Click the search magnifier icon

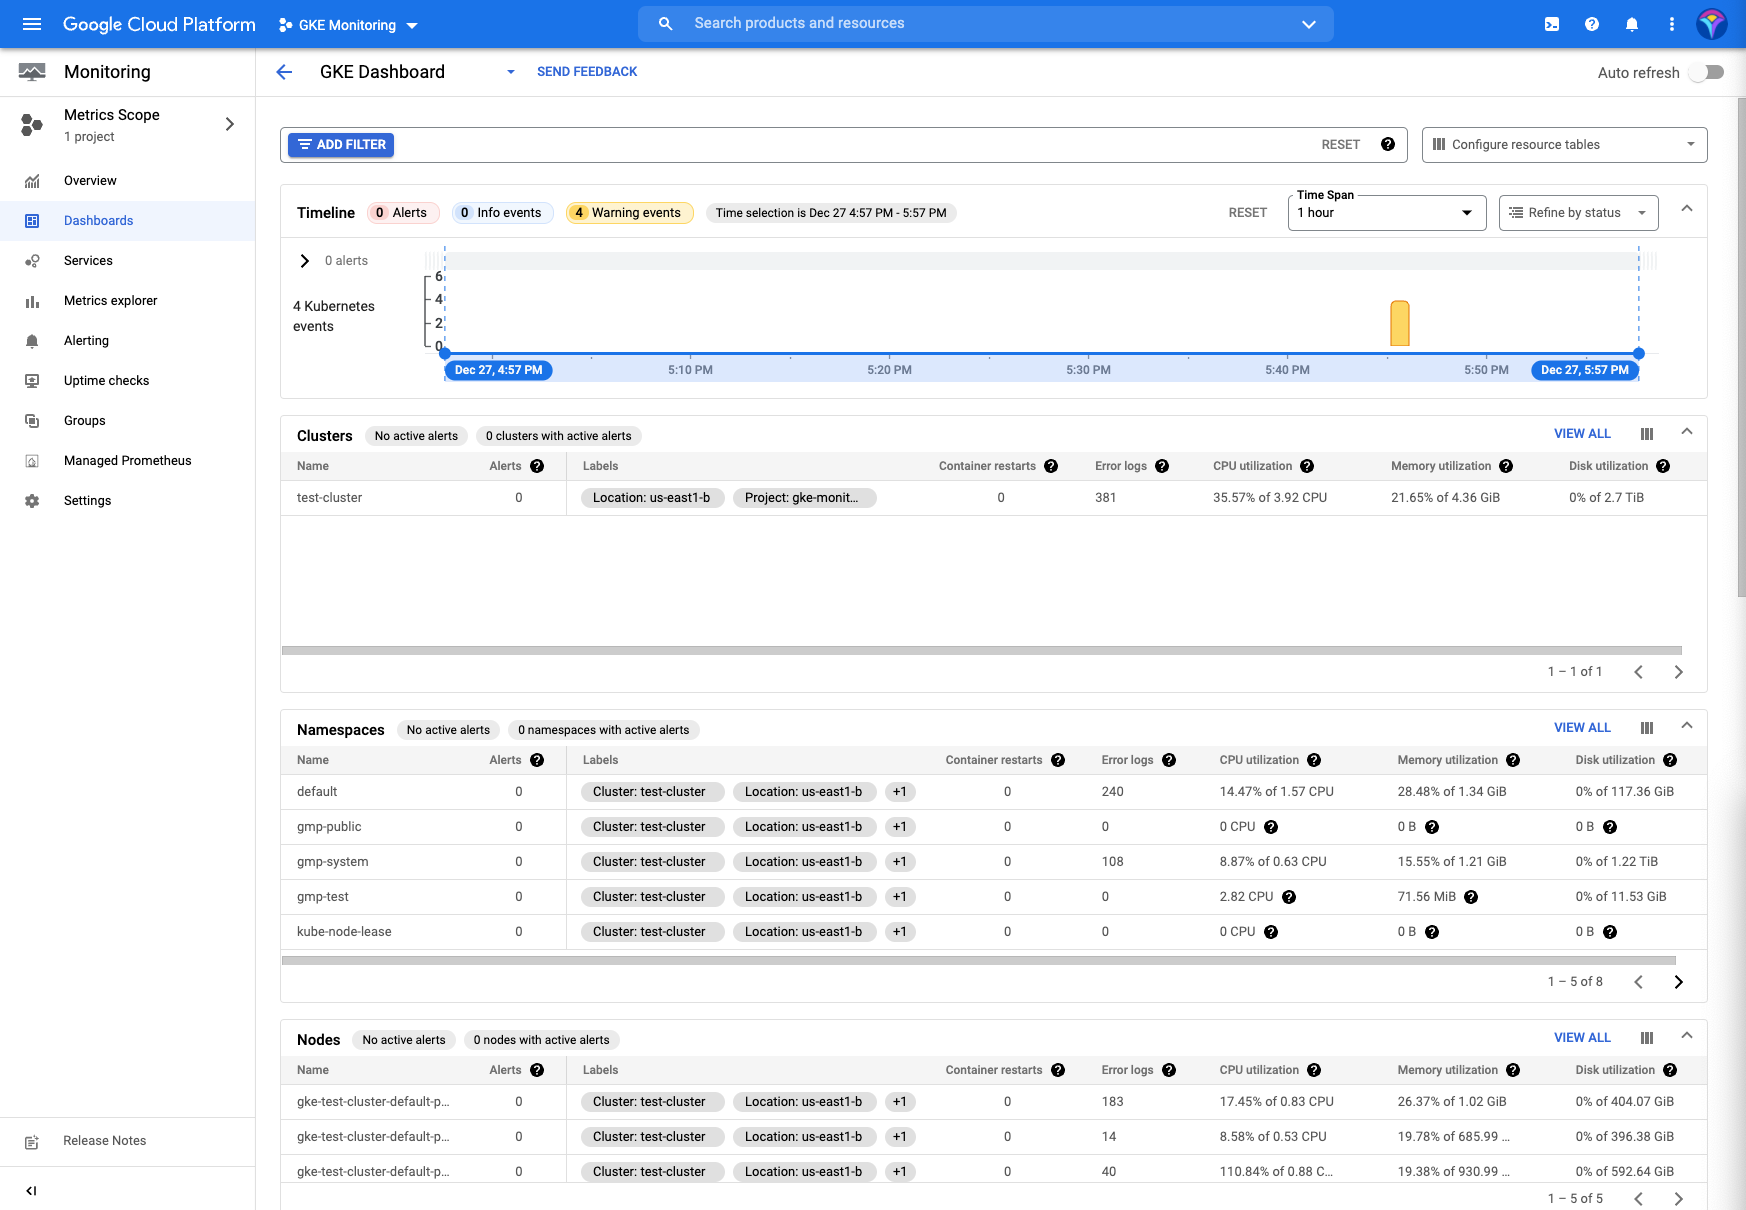(665, 24)
